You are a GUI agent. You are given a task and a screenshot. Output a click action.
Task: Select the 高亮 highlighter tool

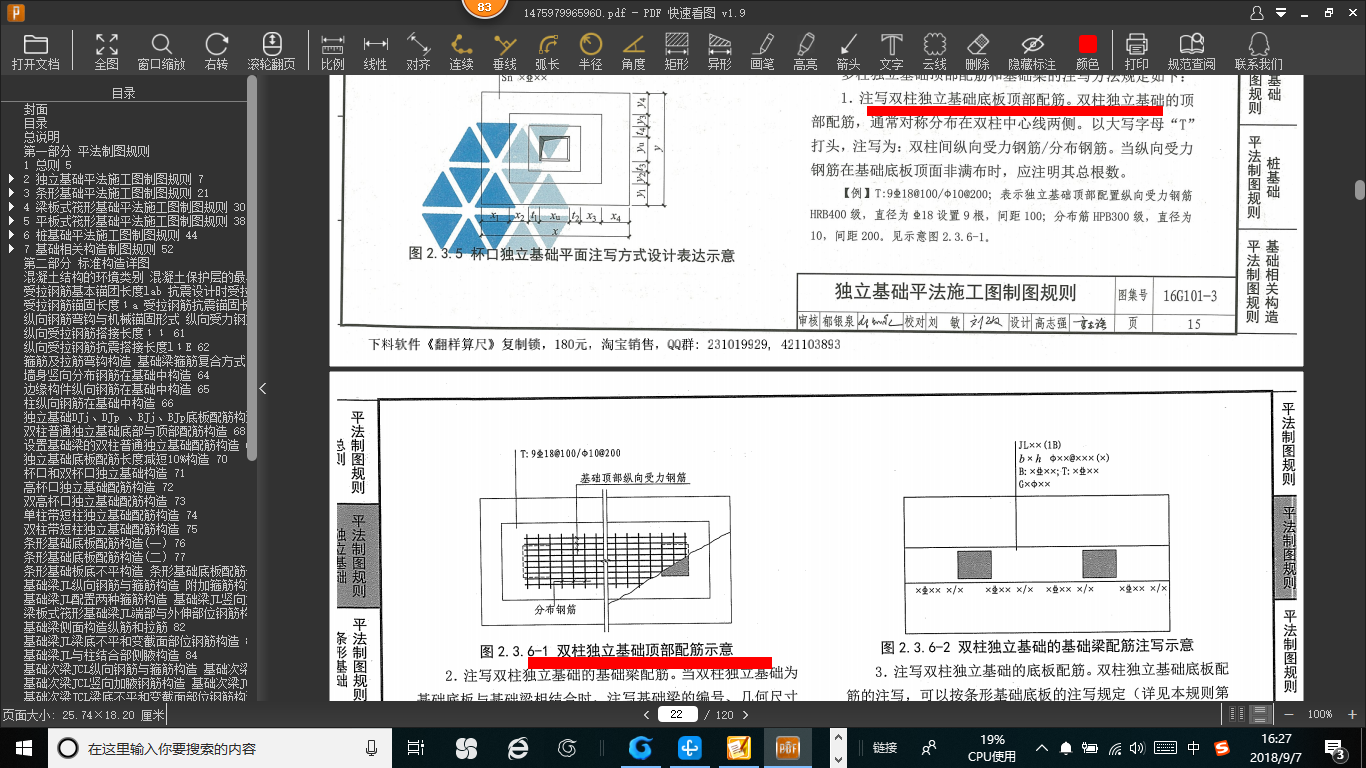[x=805, y=51]
